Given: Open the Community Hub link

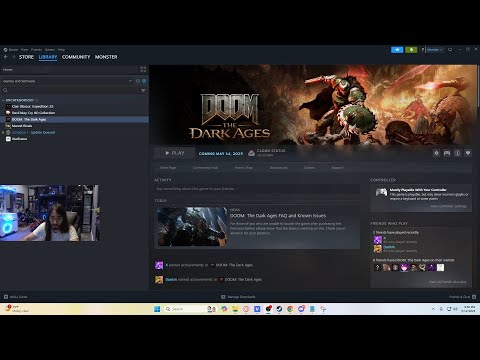Looking at the screenshot, I should click(205, 168).
